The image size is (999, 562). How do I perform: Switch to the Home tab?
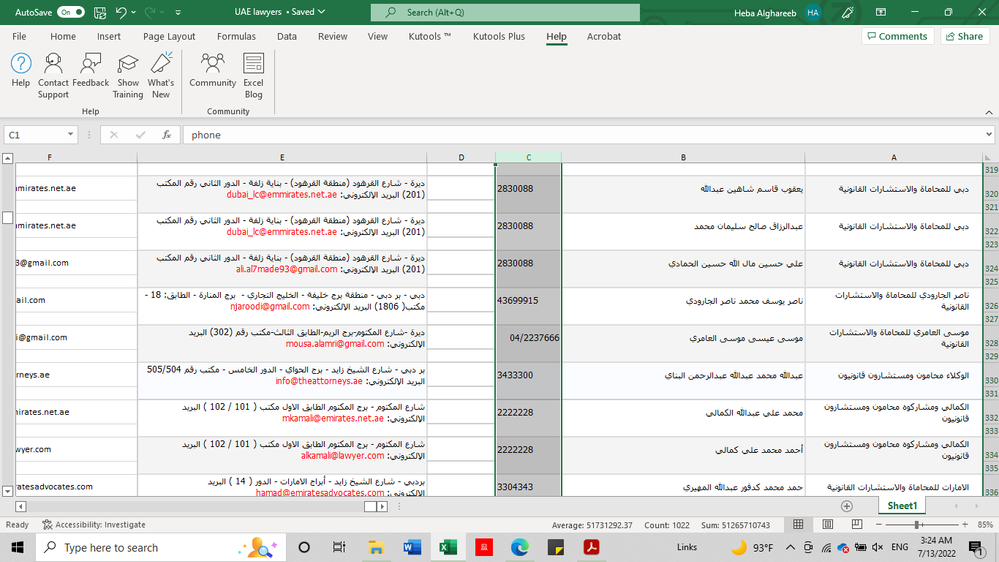click(x=63, y=36)
